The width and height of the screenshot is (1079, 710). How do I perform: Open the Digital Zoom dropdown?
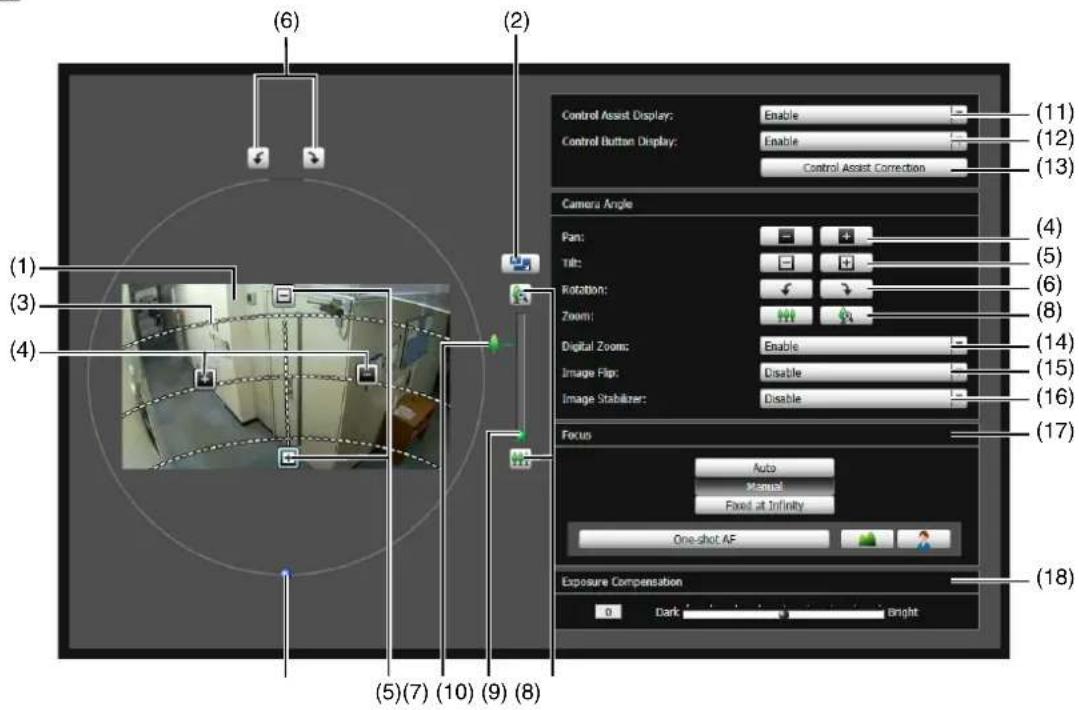(863, 346)
